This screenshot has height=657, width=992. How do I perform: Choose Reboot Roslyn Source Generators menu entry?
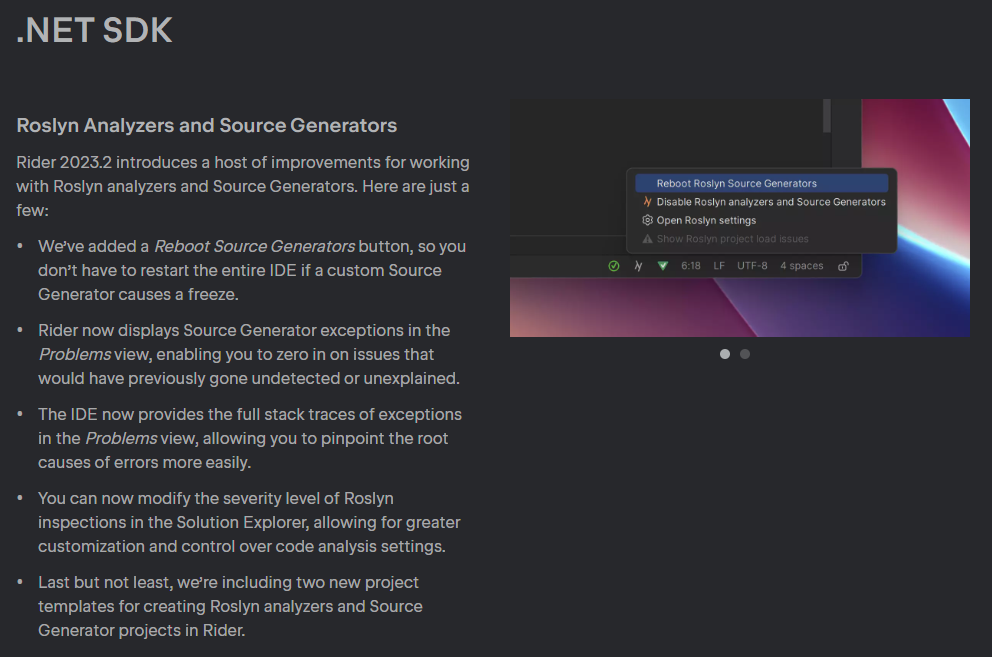[762, 184]
